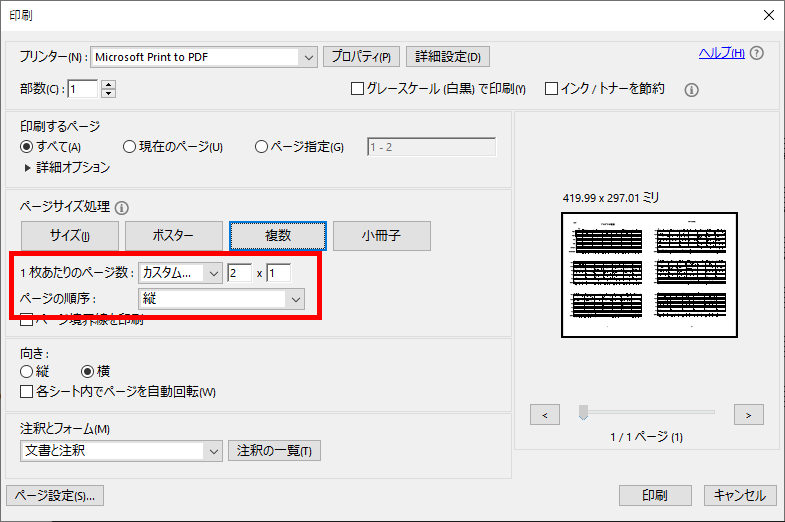Toggle auto-rotate pages in each sheet
This screenshot has width=785, height=522.
coord(27,391)
